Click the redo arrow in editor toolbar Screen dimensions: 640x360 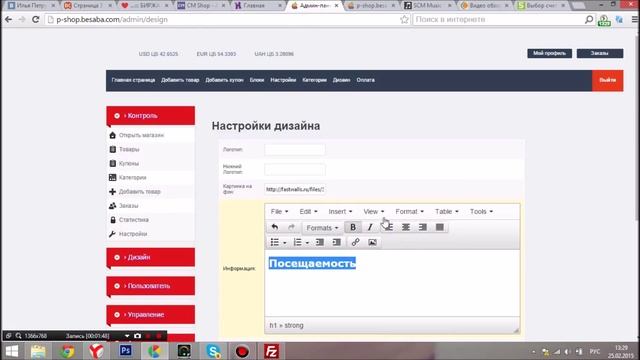click(x=291, y=227)
